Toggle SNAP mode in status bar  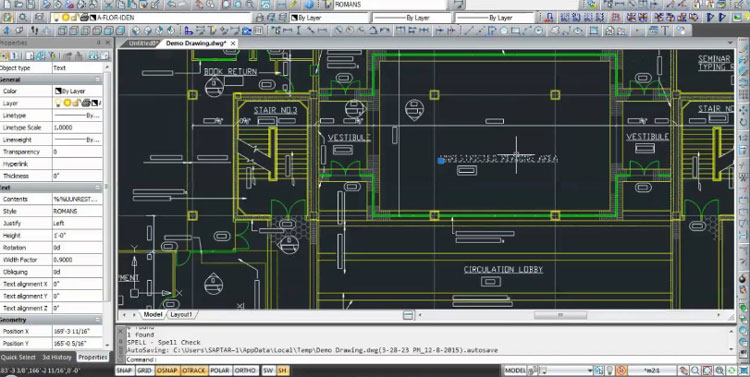coord(124,370)
